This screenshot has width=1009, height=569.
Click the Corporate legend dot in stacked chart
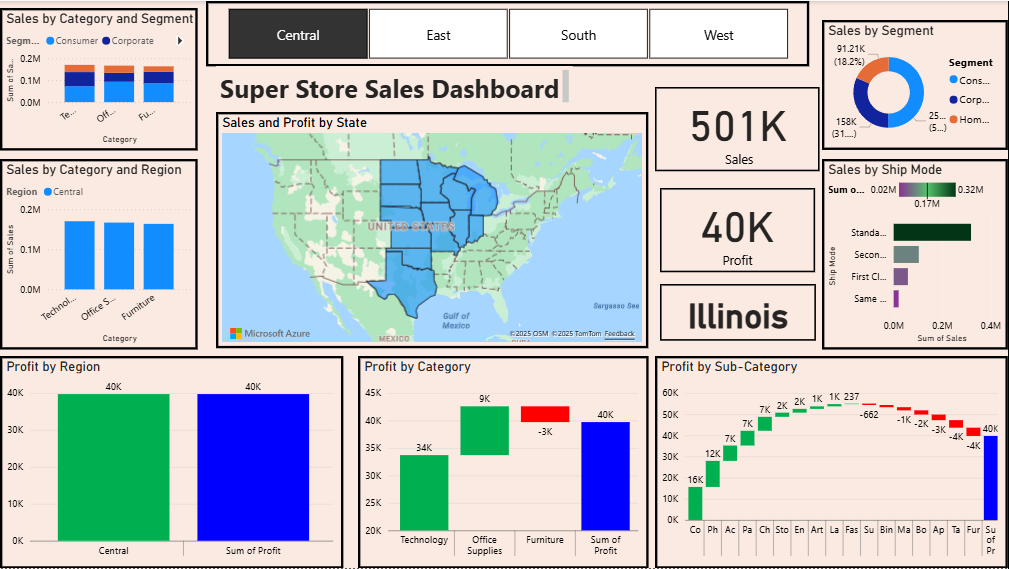pyautogui.click(x=105, y=41)
